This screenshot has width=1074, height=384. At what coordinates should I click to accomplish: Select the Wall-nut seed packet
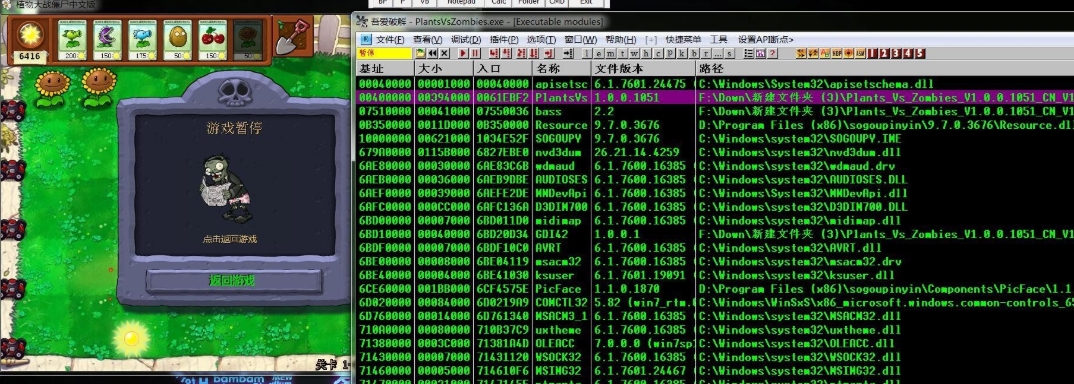tap(177, 40)
